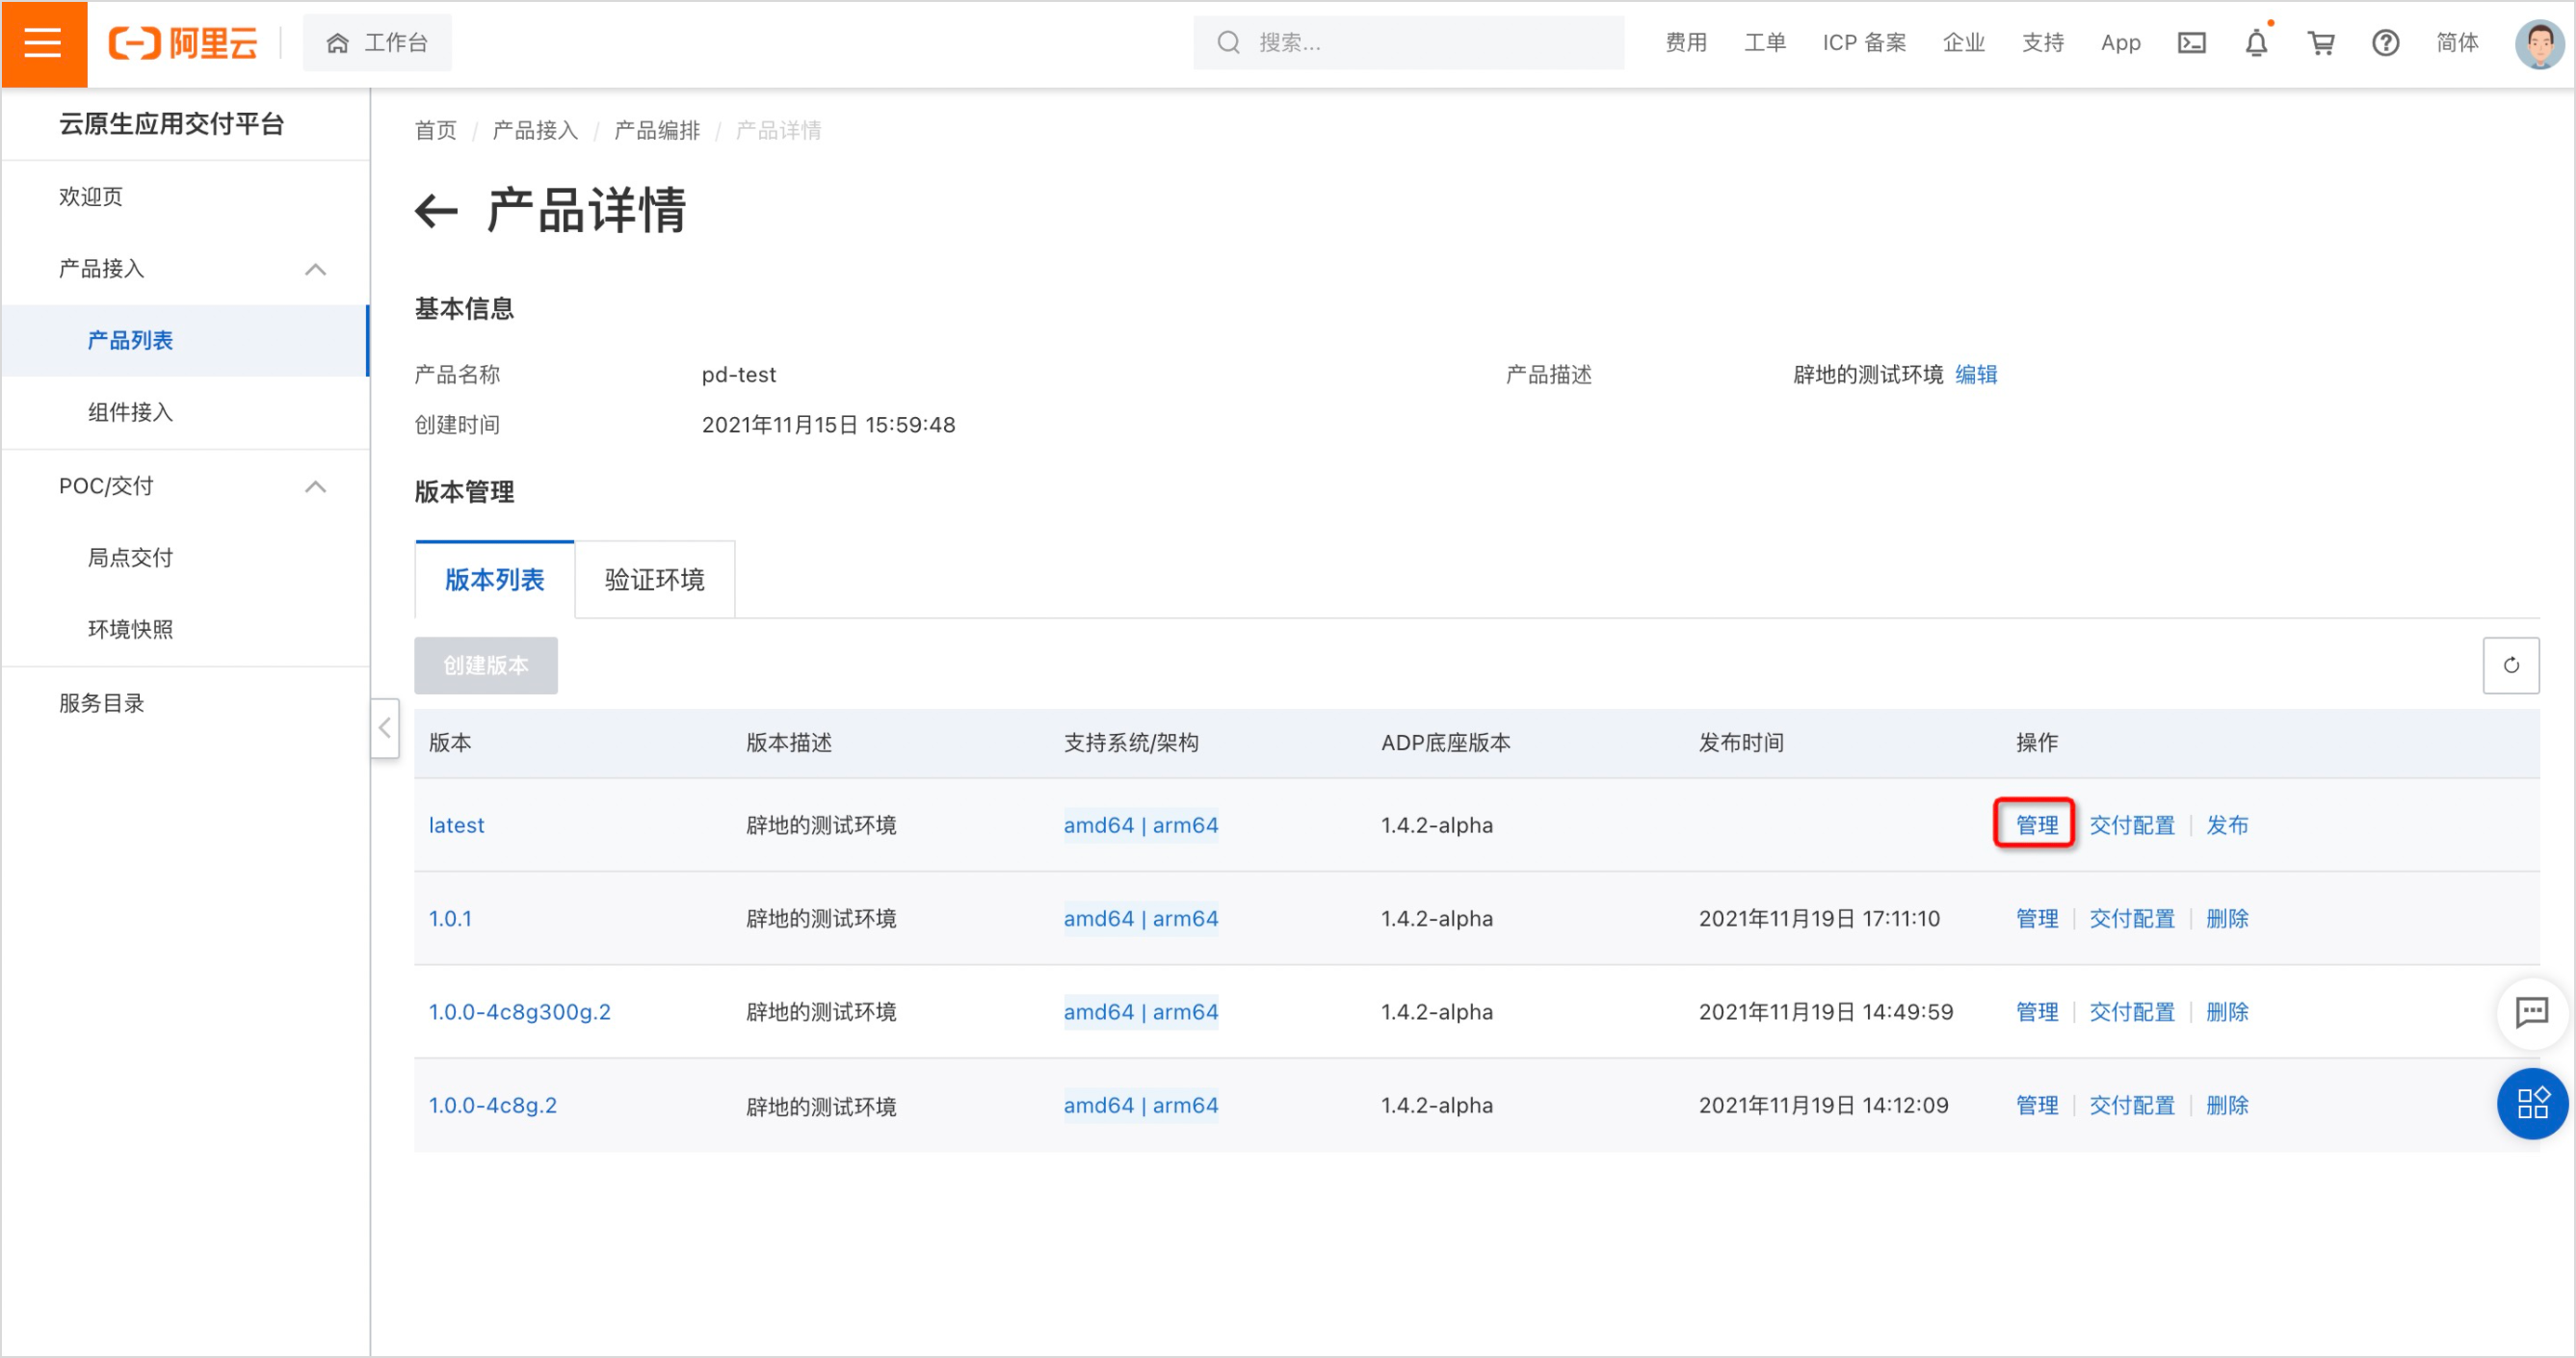Click 交付配置 for version 1.0.0-4c8g.2
Screen dimensions: 2576x1358
point(2131,1105)
